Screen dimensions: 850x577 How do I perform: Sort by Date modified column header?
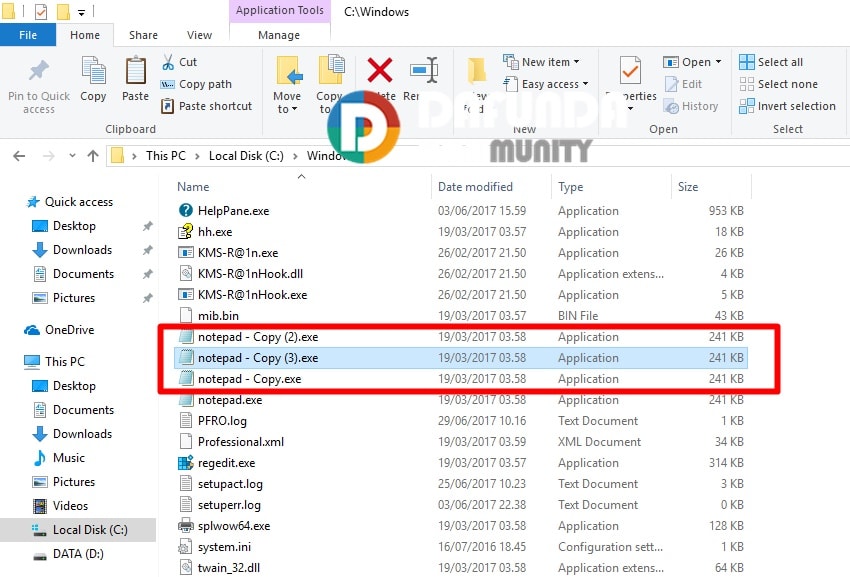(x=475, y=187)
